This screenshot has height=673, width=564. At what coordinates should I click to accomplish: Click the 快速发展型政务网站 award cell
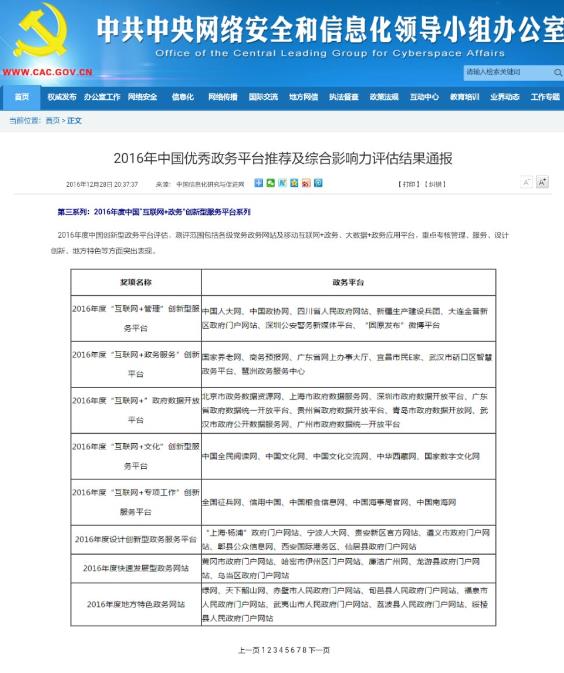pyautogui.click(x=136, y=568)
